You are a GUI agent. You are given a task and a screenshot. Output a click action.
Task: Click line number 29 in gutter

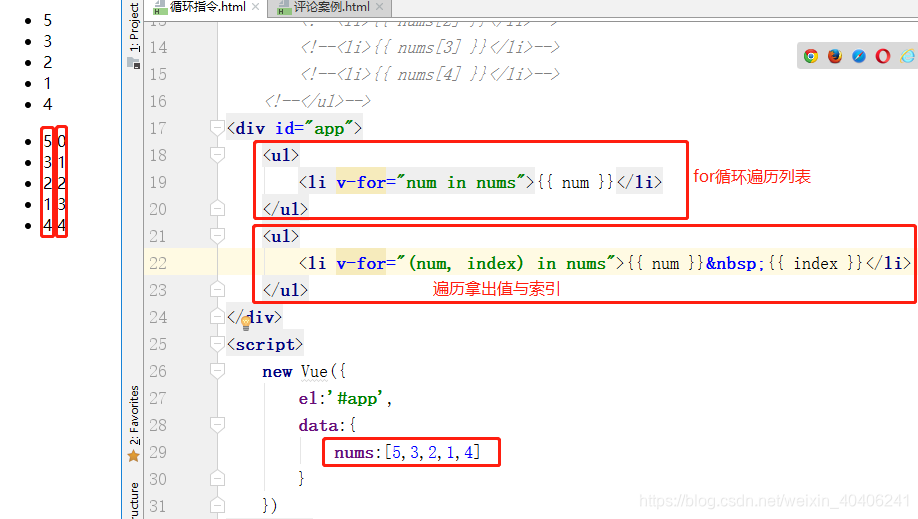157,452
